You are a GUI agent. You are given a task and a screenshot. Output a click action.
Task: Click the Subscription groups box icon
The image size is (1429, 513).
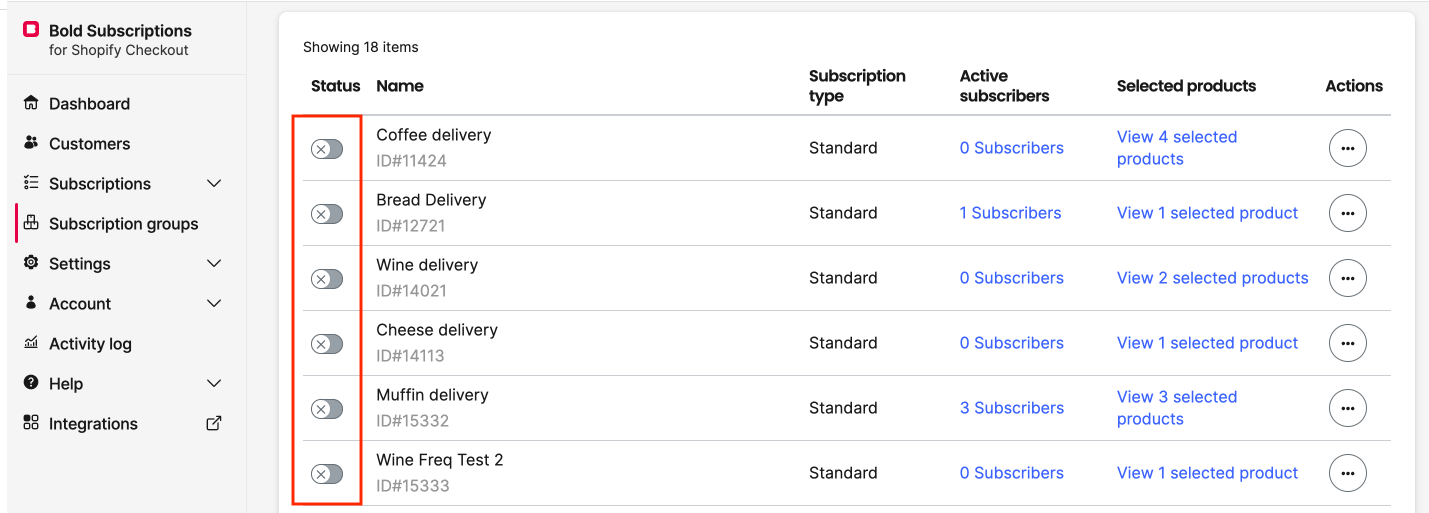click(31, 223)
